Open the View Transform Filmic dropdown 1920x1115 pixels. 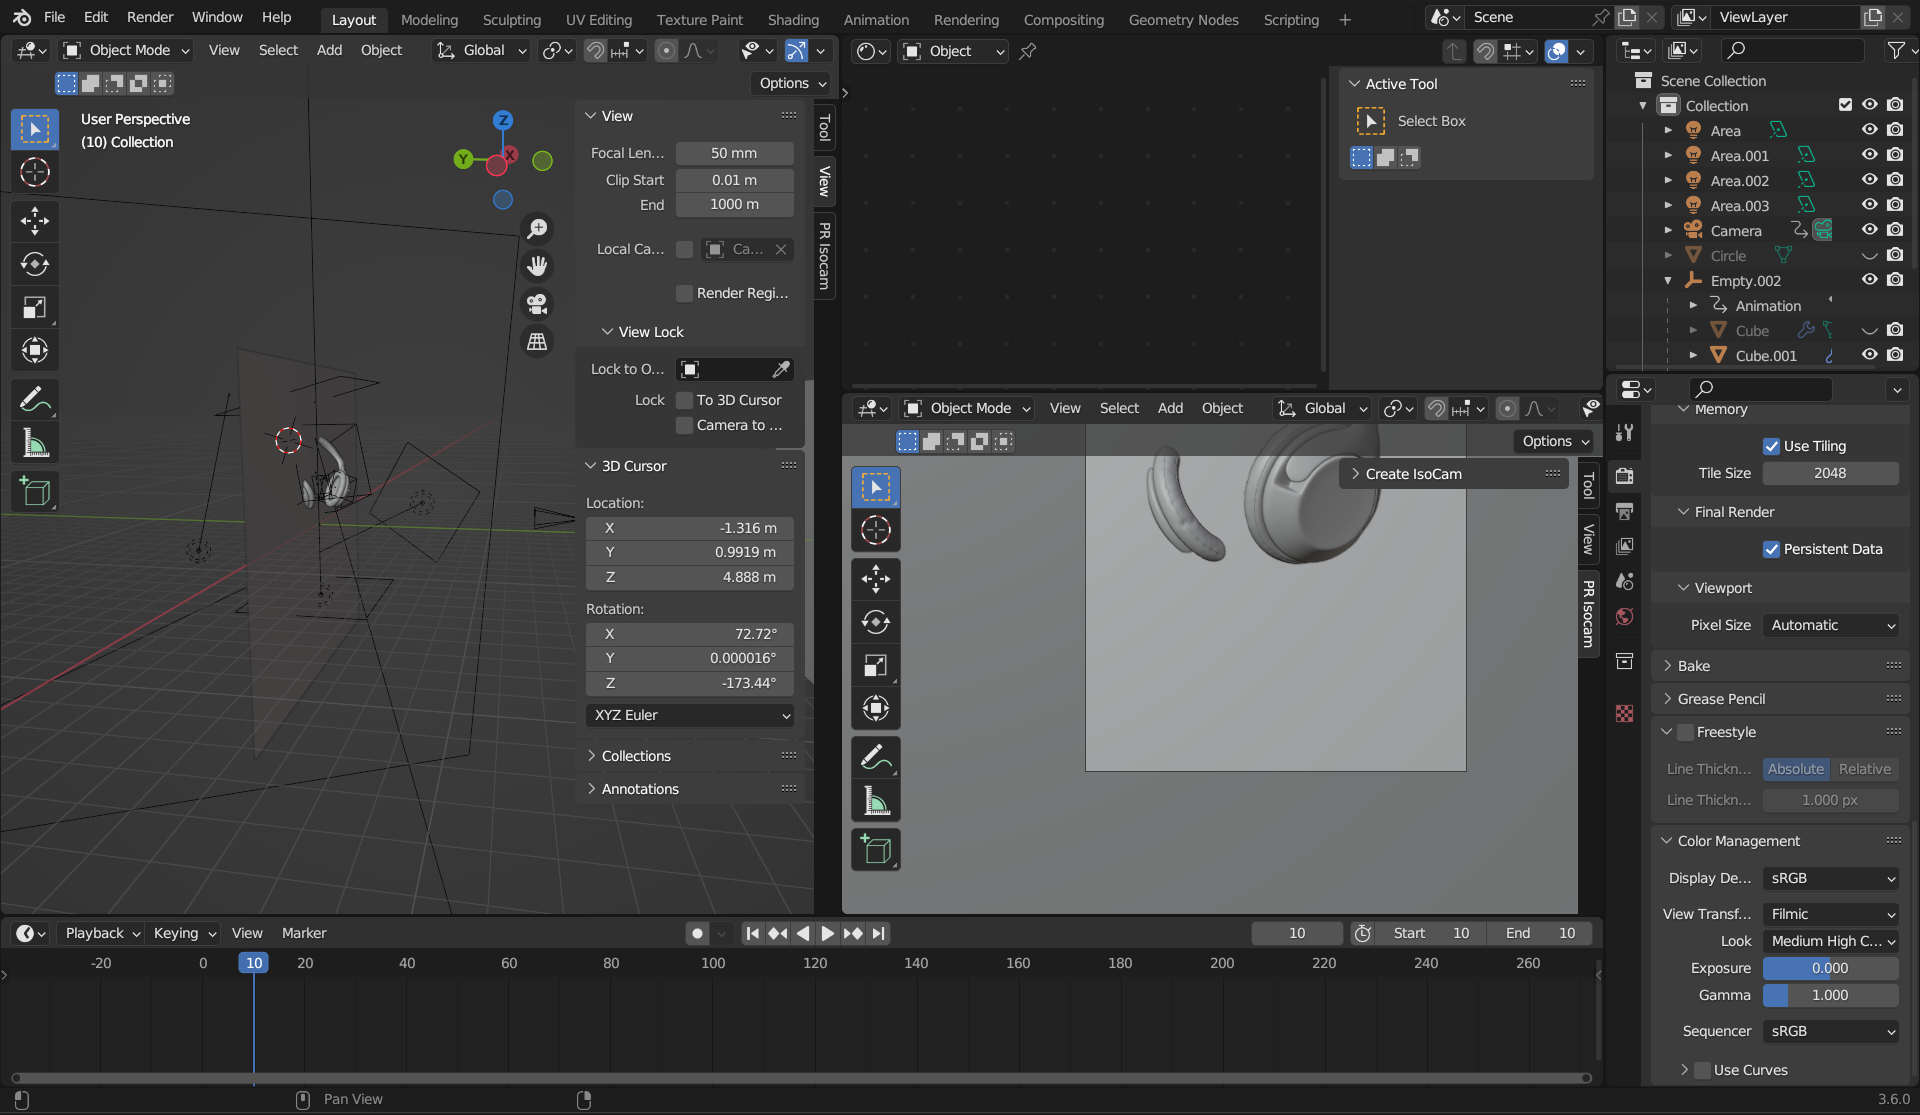pyautogui.click(x=1830, y=914)
